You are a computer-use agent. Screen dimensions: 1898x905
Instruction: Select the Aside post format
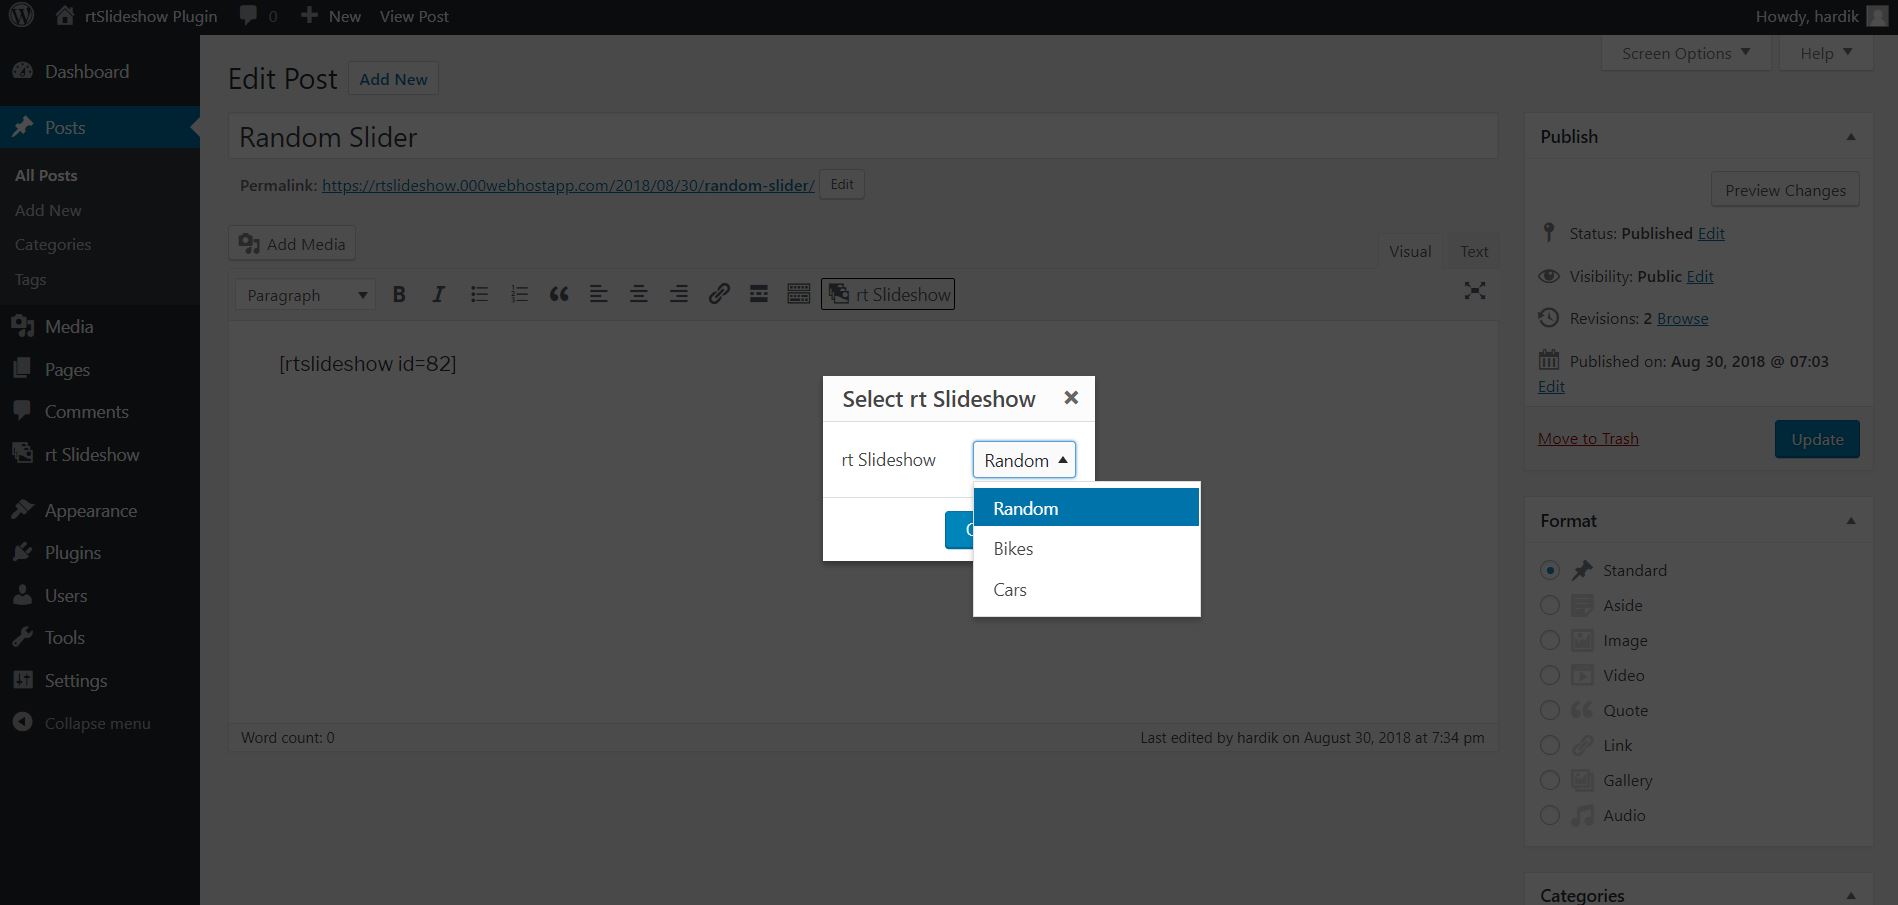click(x=1549, y=605)
